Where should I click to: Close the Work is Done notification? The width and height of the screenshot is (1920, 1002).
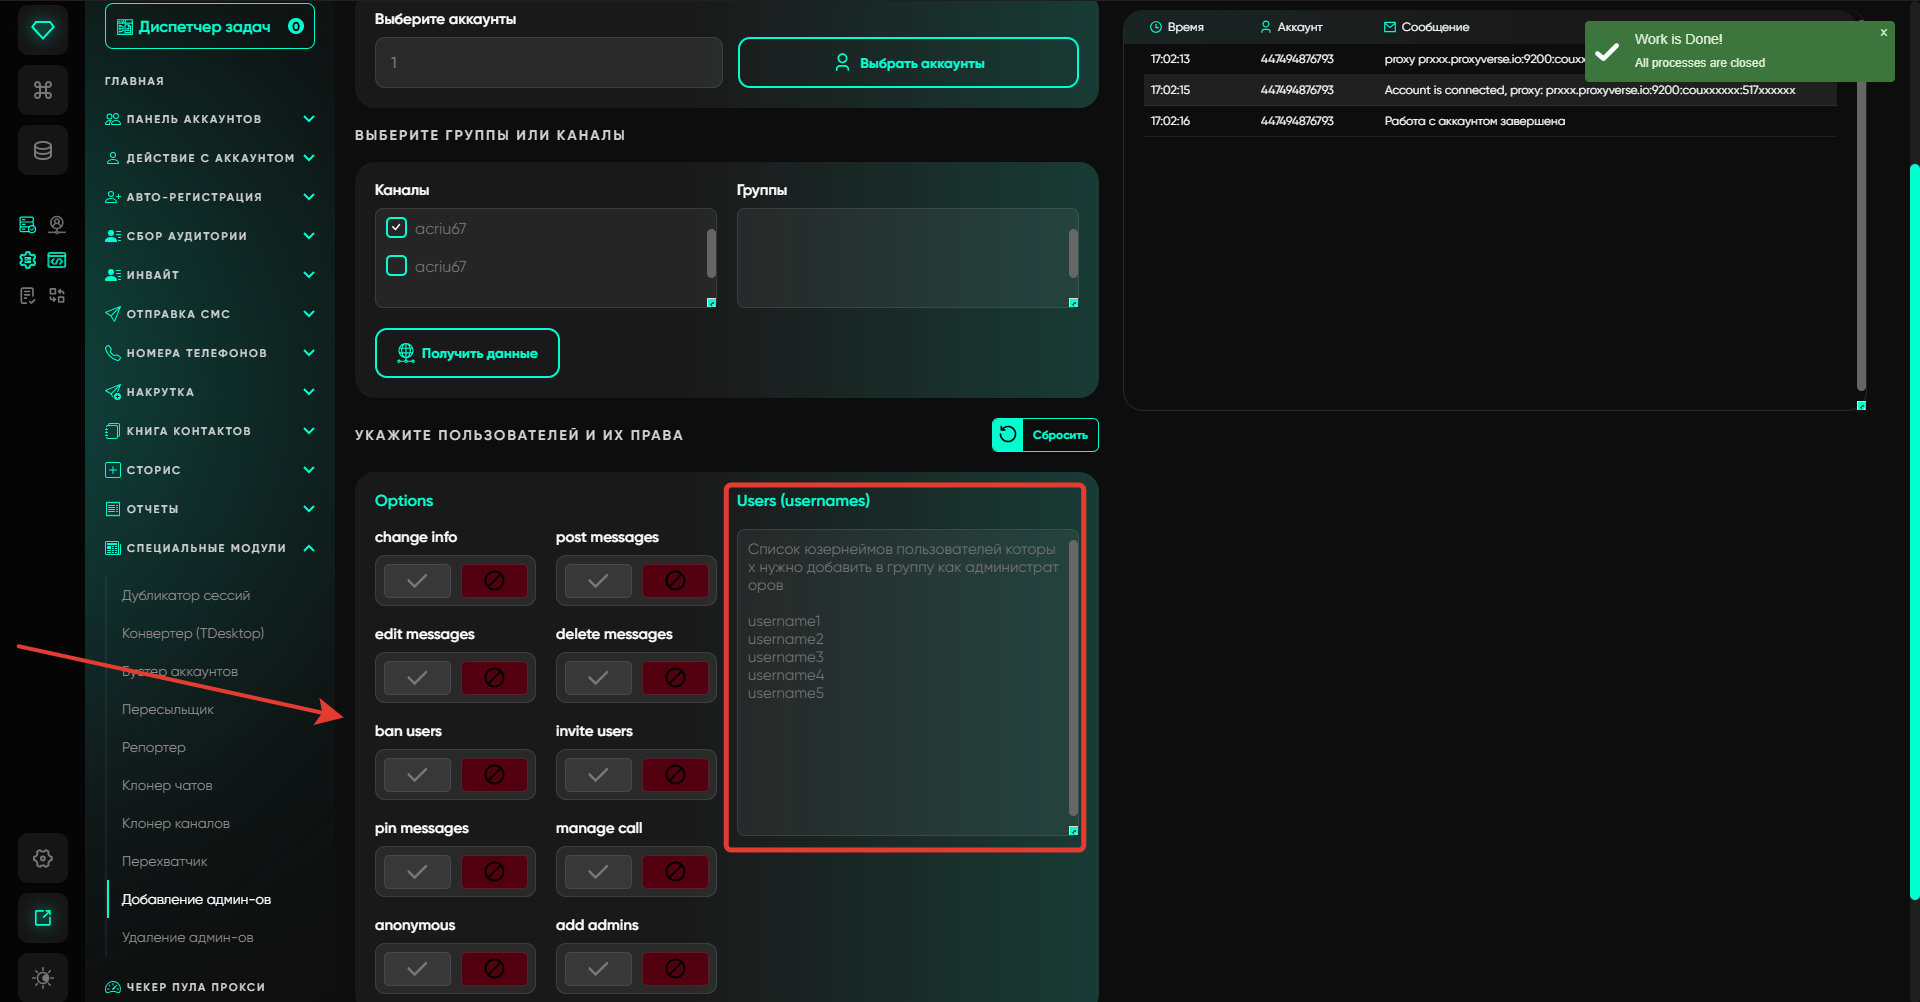pyautogui.click(x=1883, y=33)
